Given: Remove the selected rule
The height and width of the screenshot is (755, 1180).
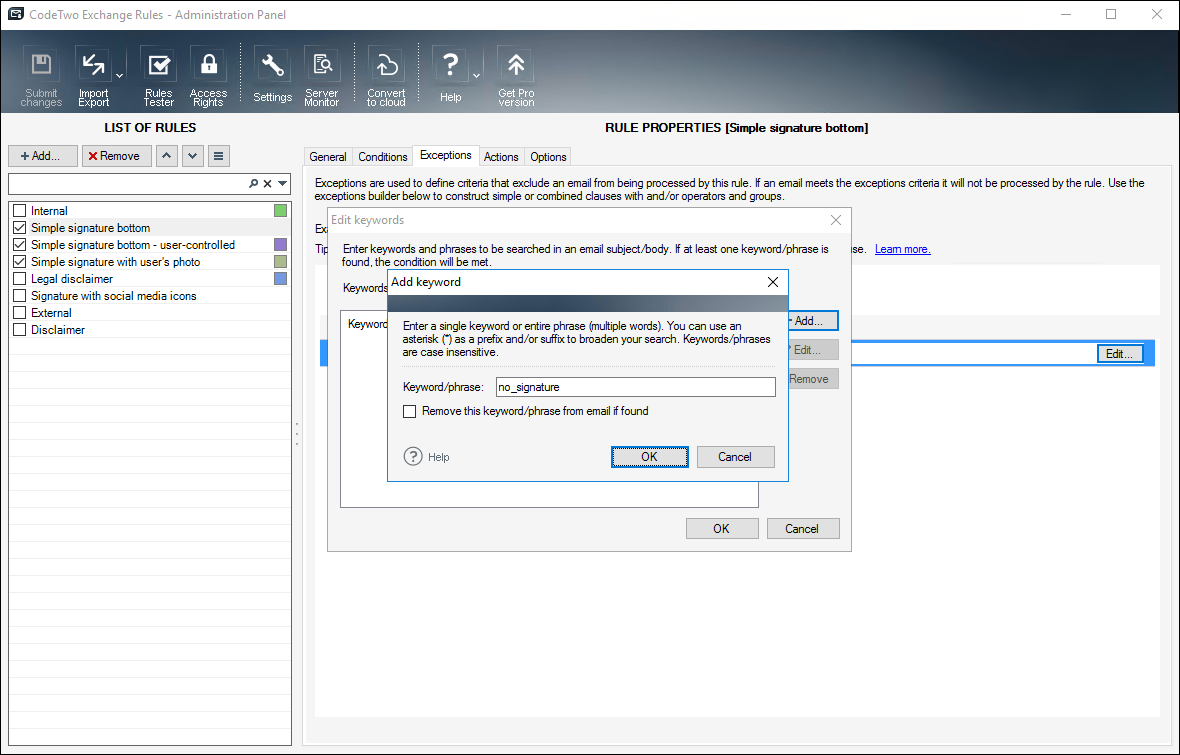Looking at the screenshot, I should [x=117, y=156].
